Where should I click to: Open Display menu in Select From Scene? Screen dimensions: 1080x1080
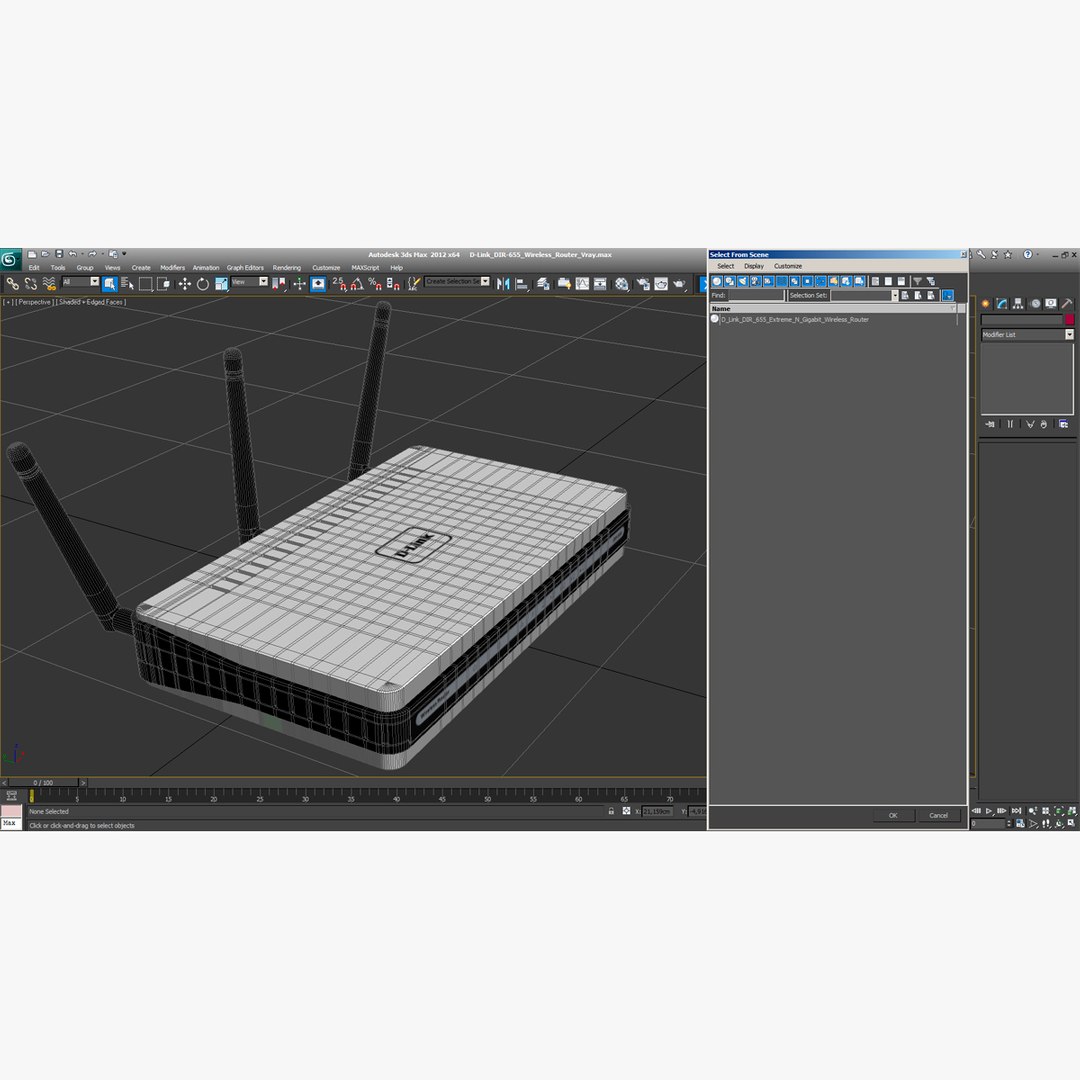(754, 266)
